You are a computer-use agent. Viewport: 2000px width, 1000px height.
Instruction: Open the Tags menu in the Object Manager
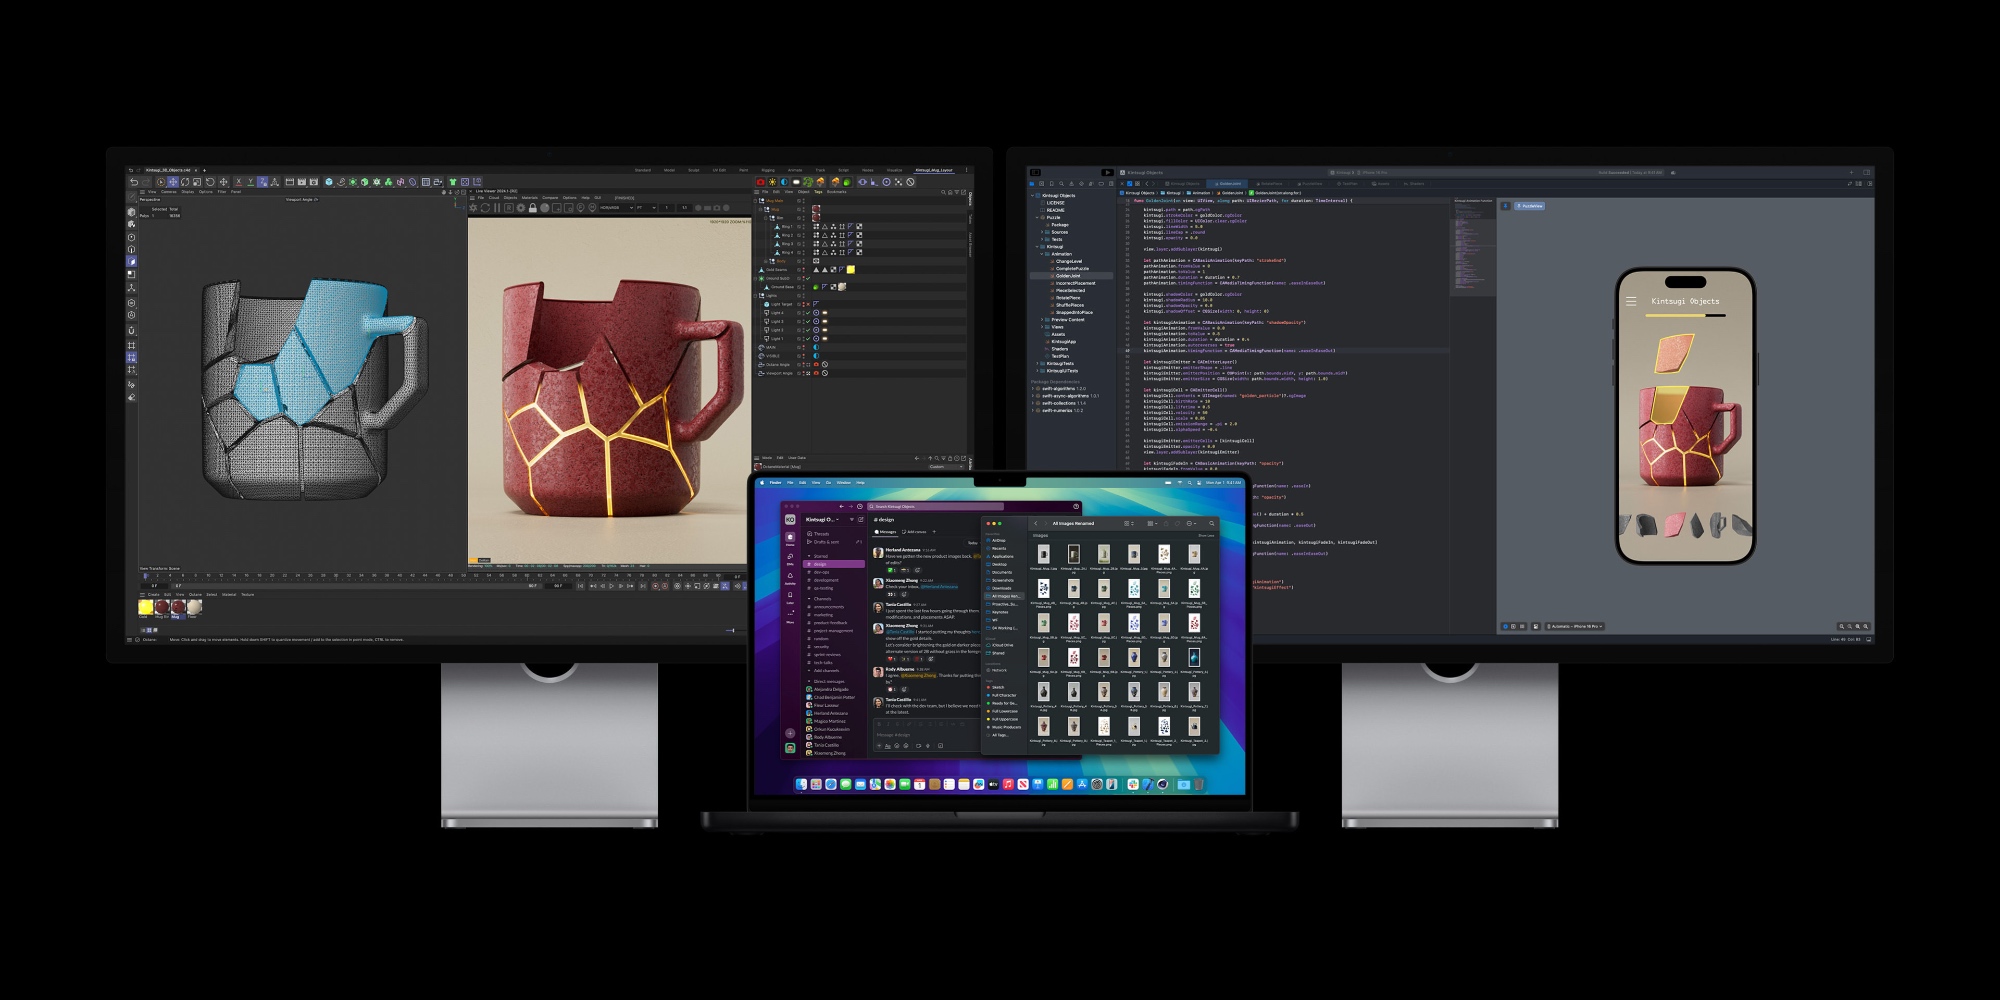(818, 192)
